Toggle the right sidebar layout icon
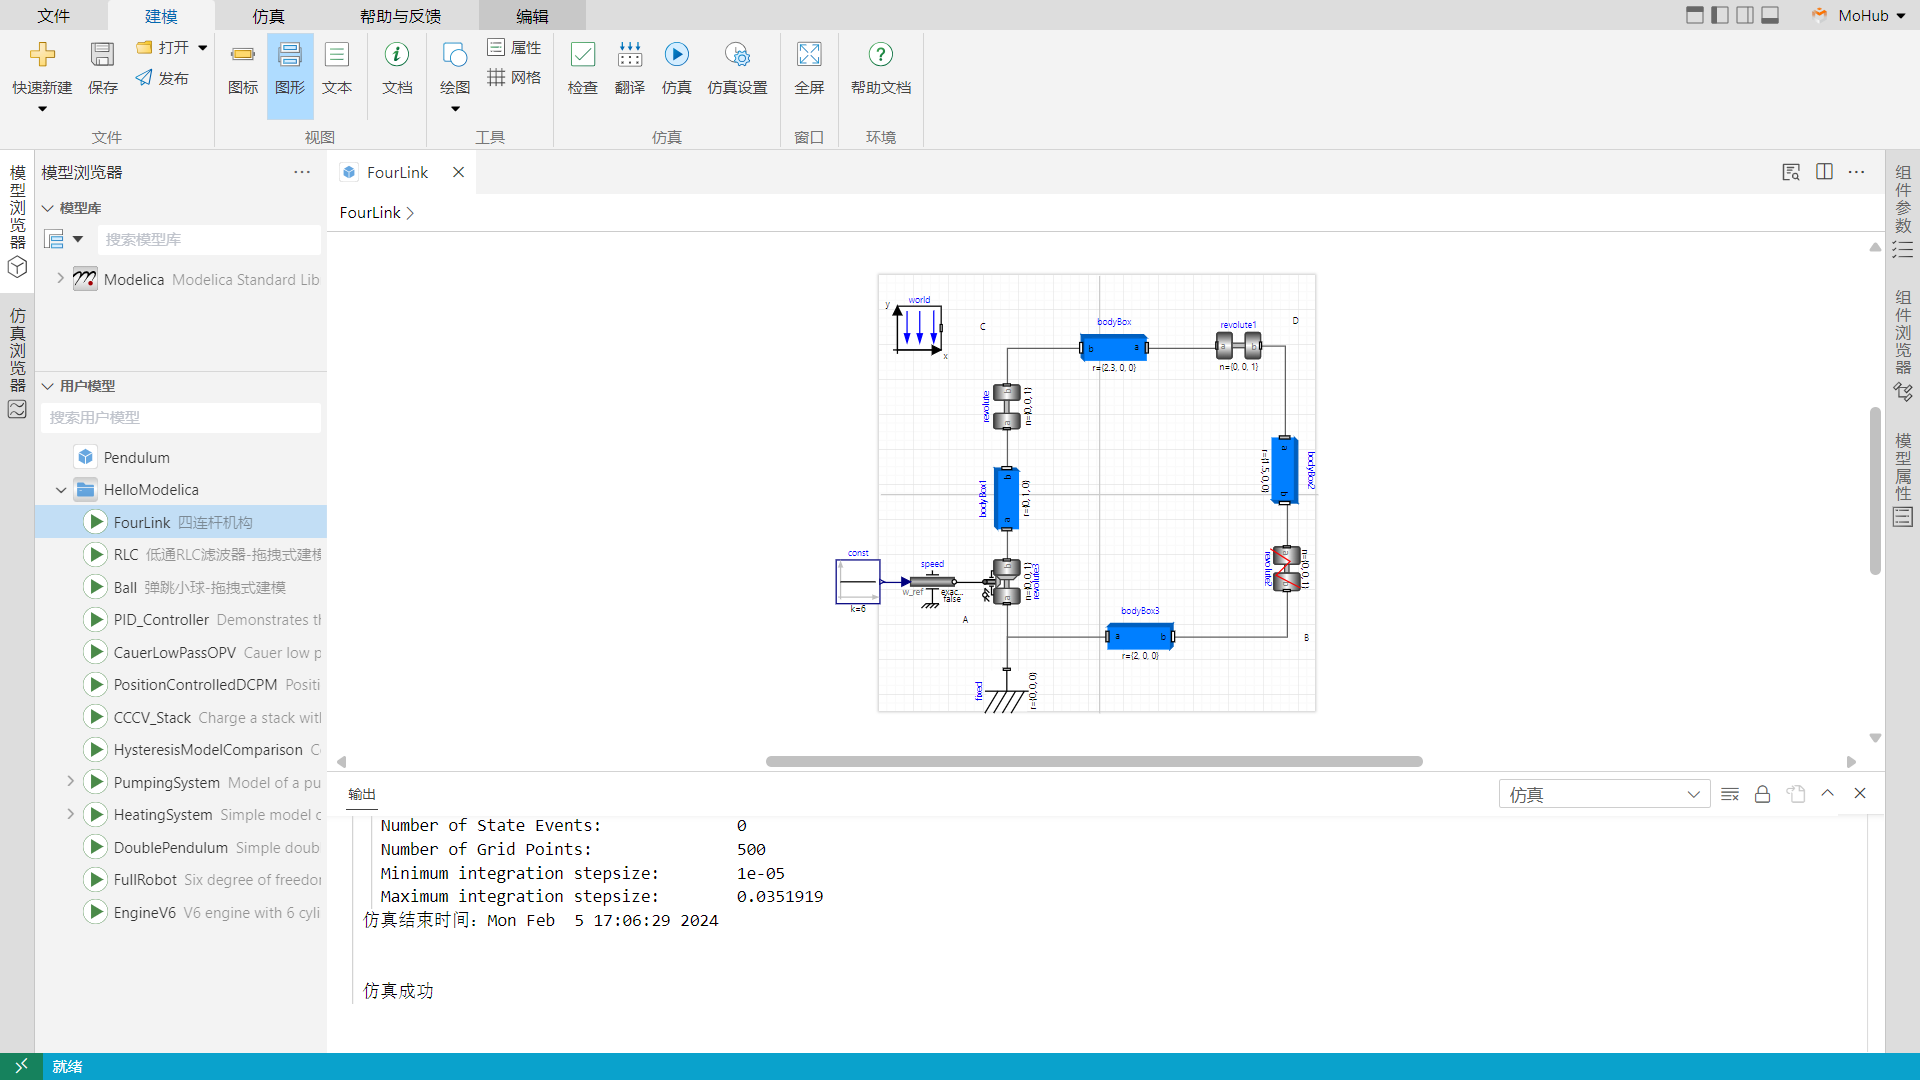1920x1080 pixels. point(1745,15)
